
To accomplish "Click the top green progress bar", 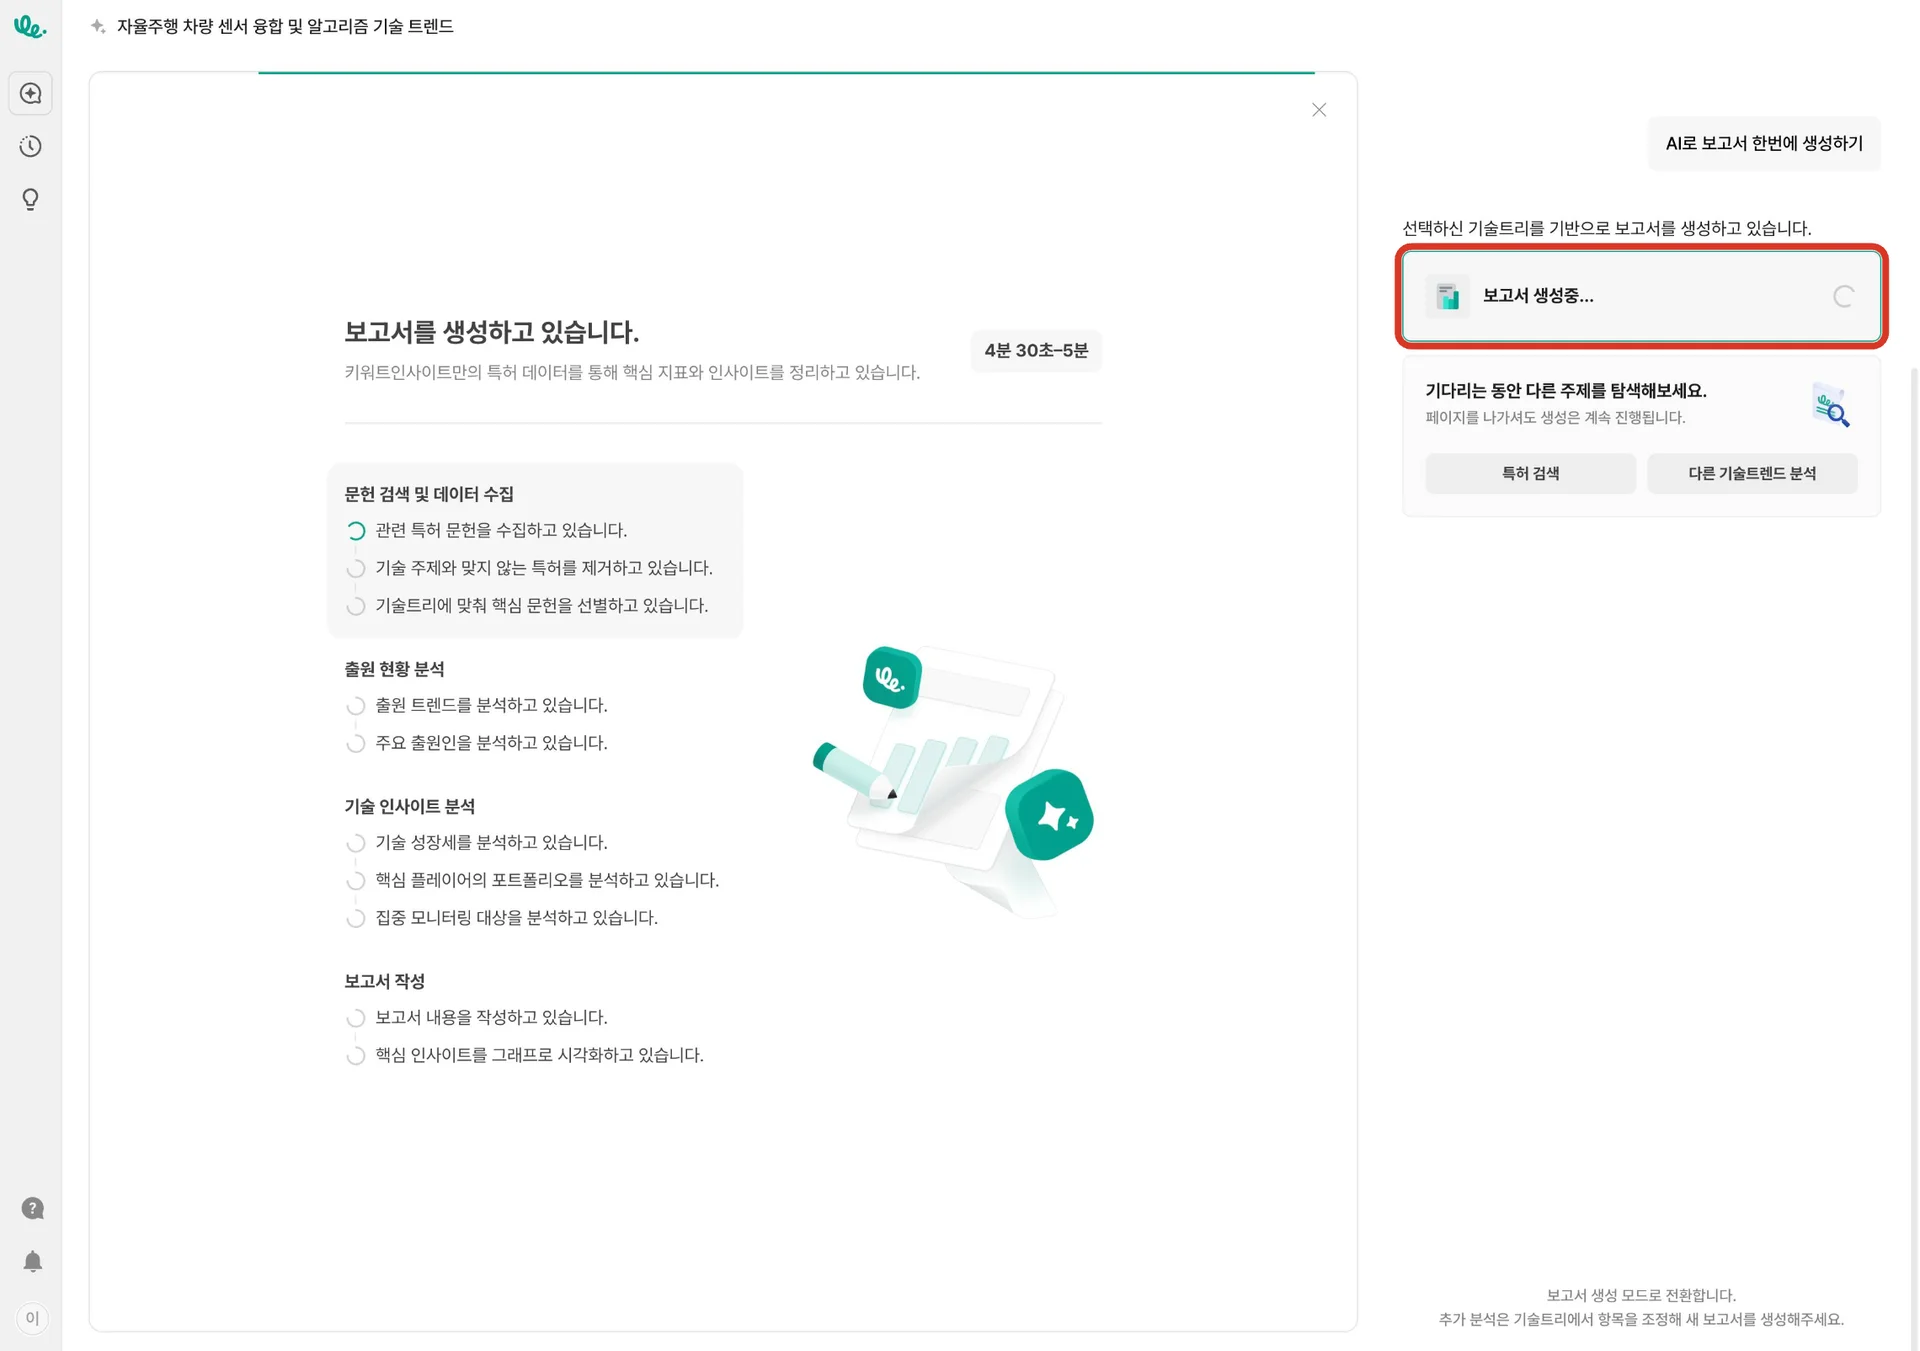I will (x=786, y=73).
